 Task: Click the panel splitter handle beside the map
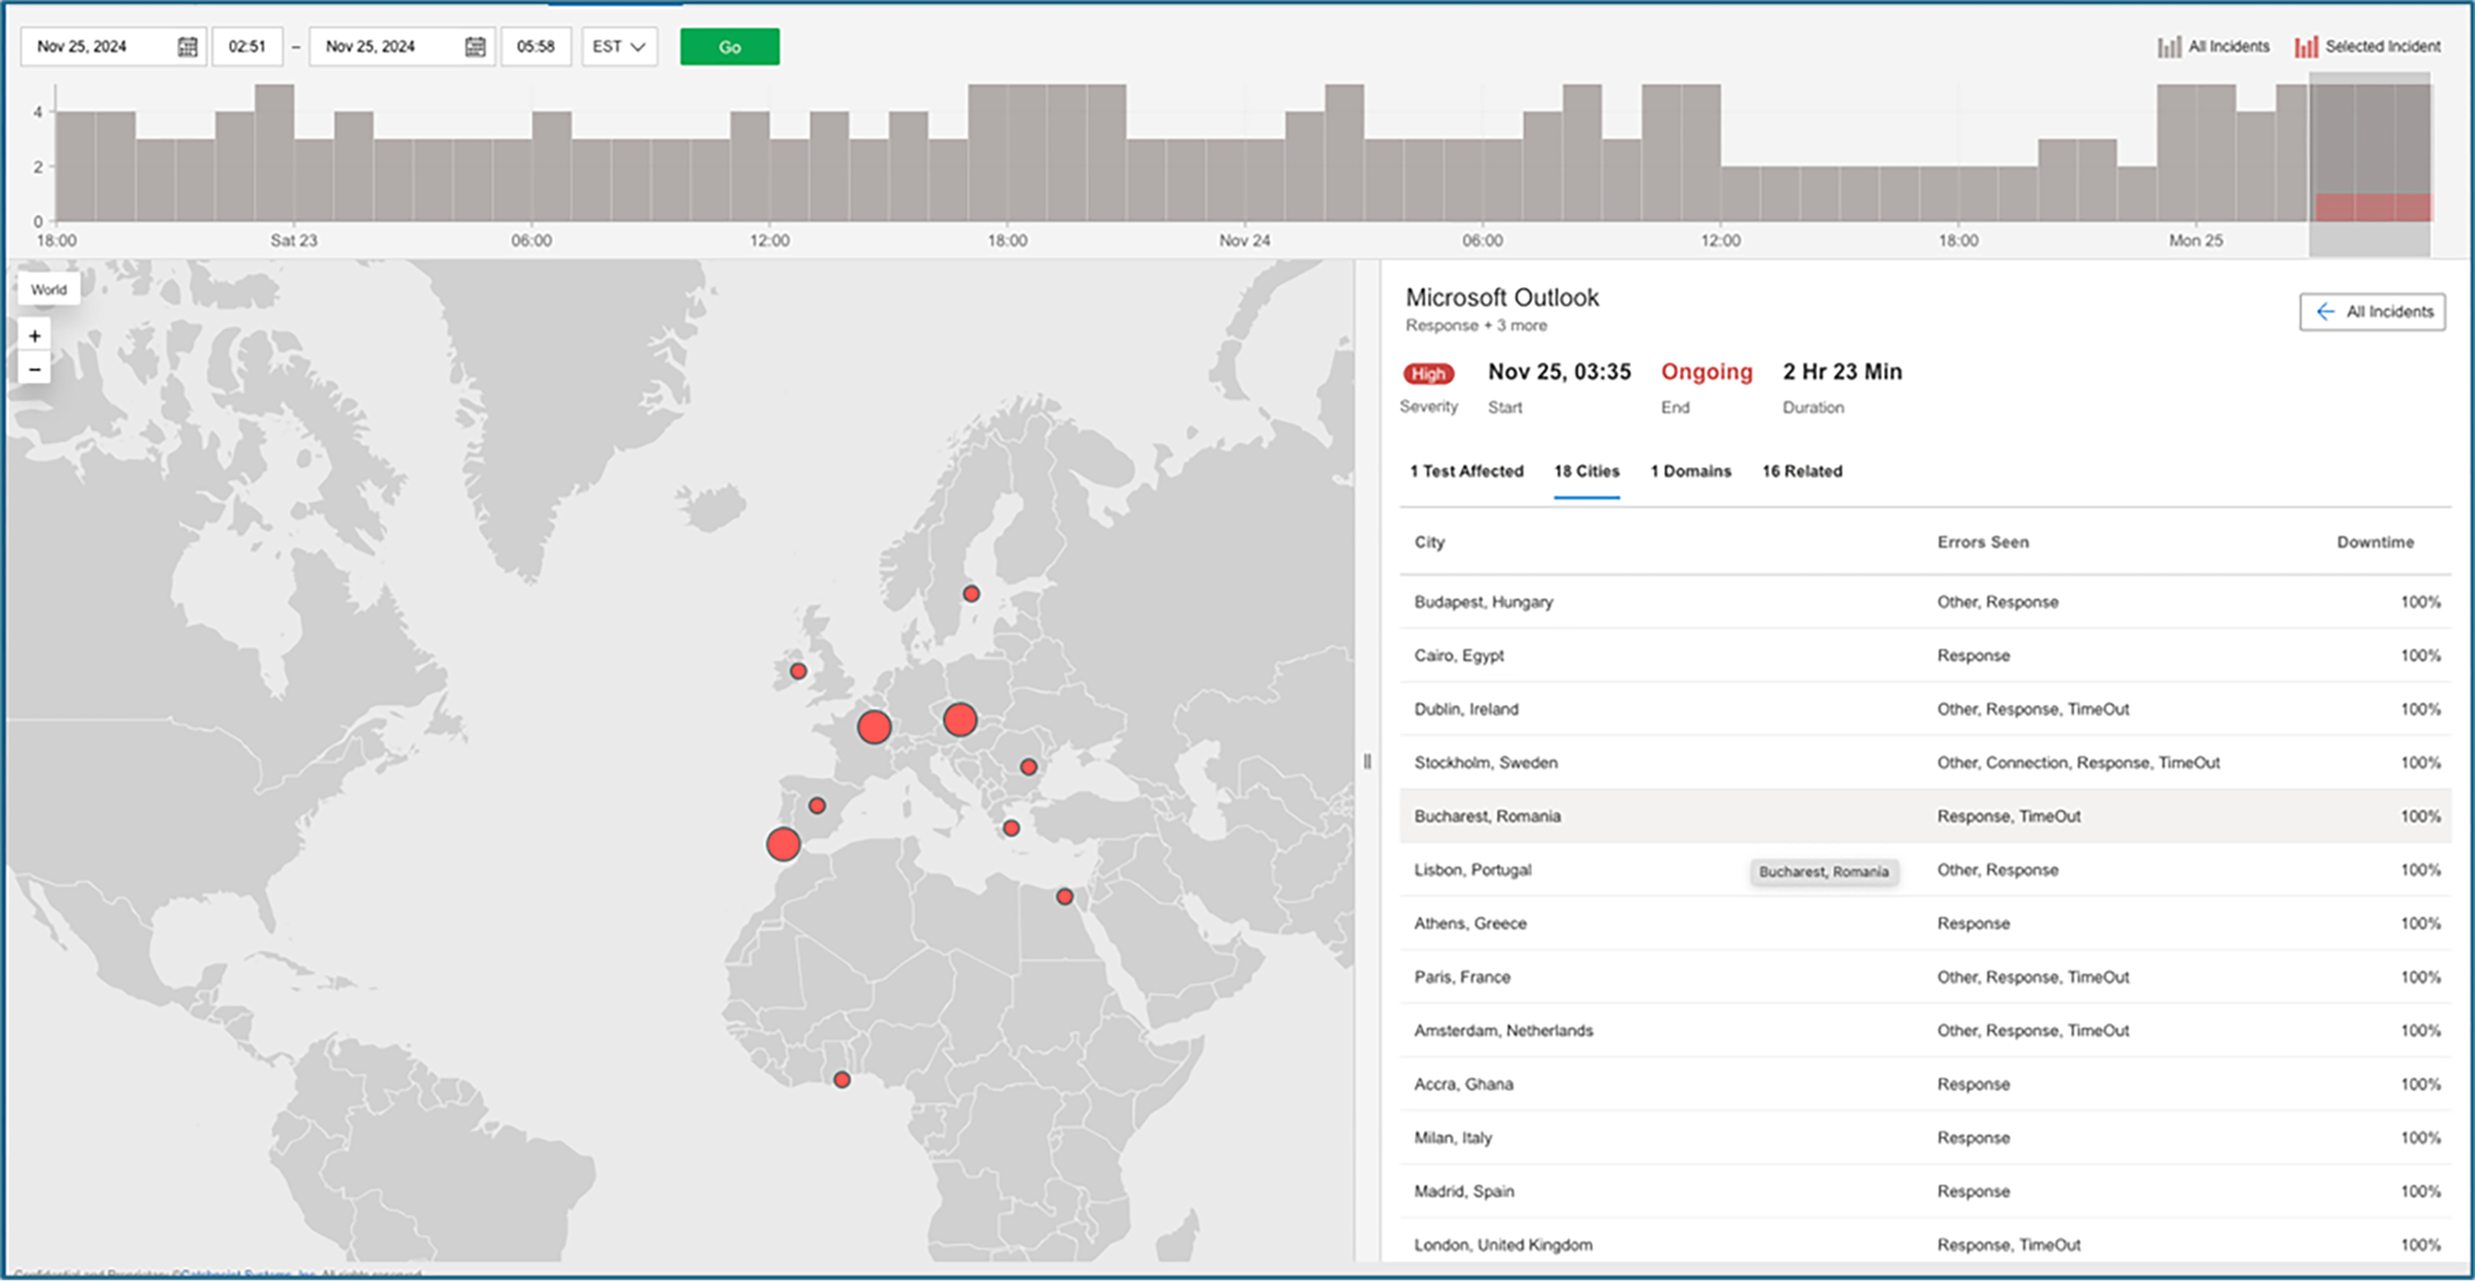pos(1367,762)
